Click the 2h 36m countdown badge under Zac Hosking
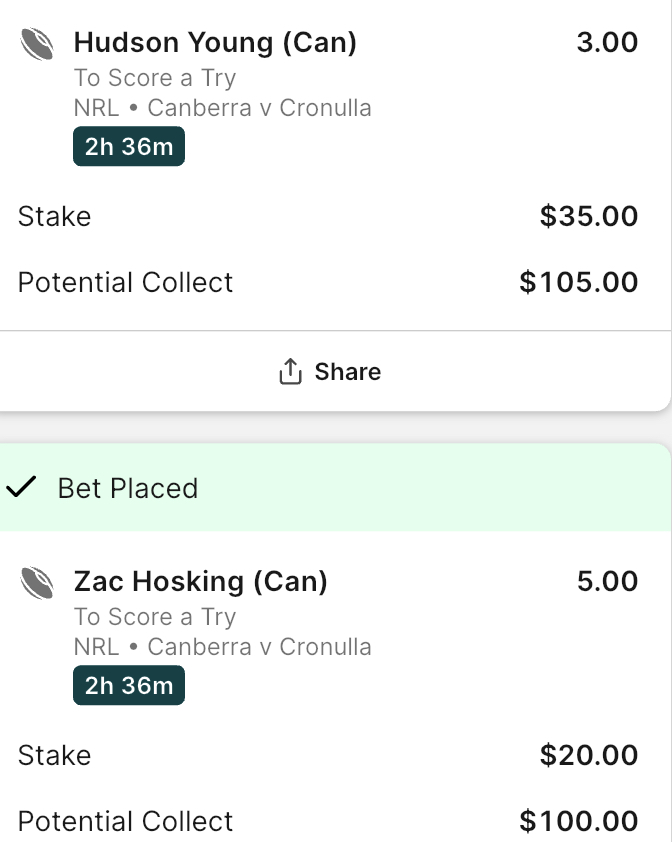 coord(129,686)
